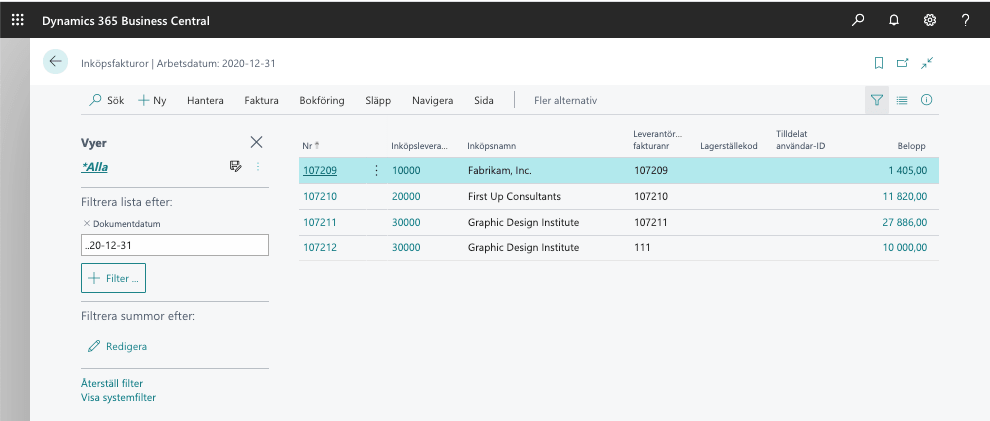The width and height of the screenshot is (990, 421).
Task: Select vendor invoice number 111
Action: (x=642, y=247)
